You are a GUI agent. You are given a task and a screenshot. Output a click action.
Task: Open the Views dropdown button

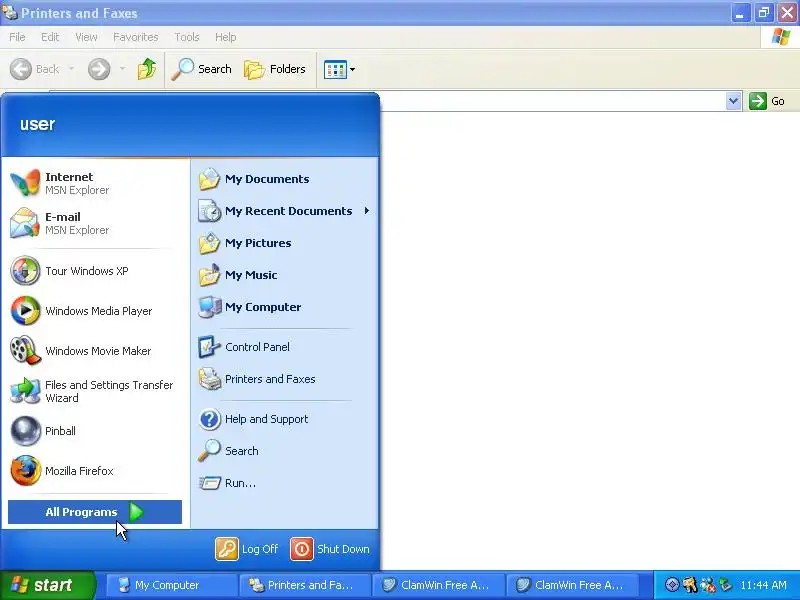tap(339, 69)
